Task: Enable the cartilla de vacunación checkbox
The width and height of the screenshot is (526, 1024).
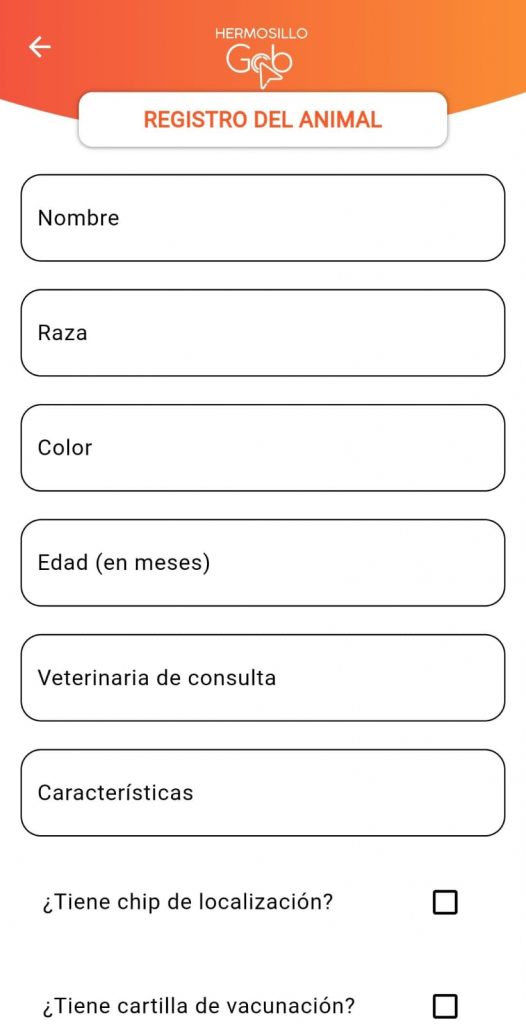Action: [x=445, y=1005]
